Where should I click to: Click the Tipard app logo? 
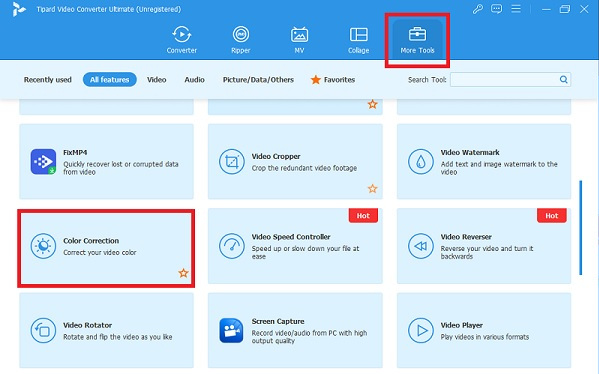(x=18, y=9)
